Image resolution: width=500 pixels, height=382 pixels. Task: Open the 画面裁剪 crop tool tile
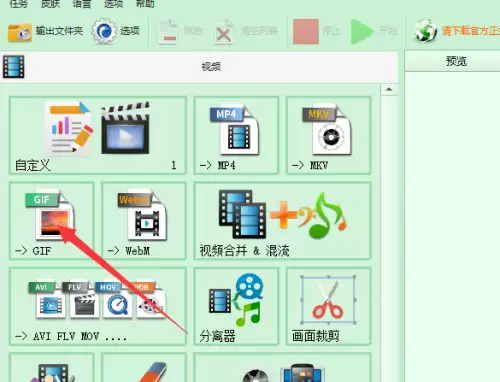click(x=328, y=306)
